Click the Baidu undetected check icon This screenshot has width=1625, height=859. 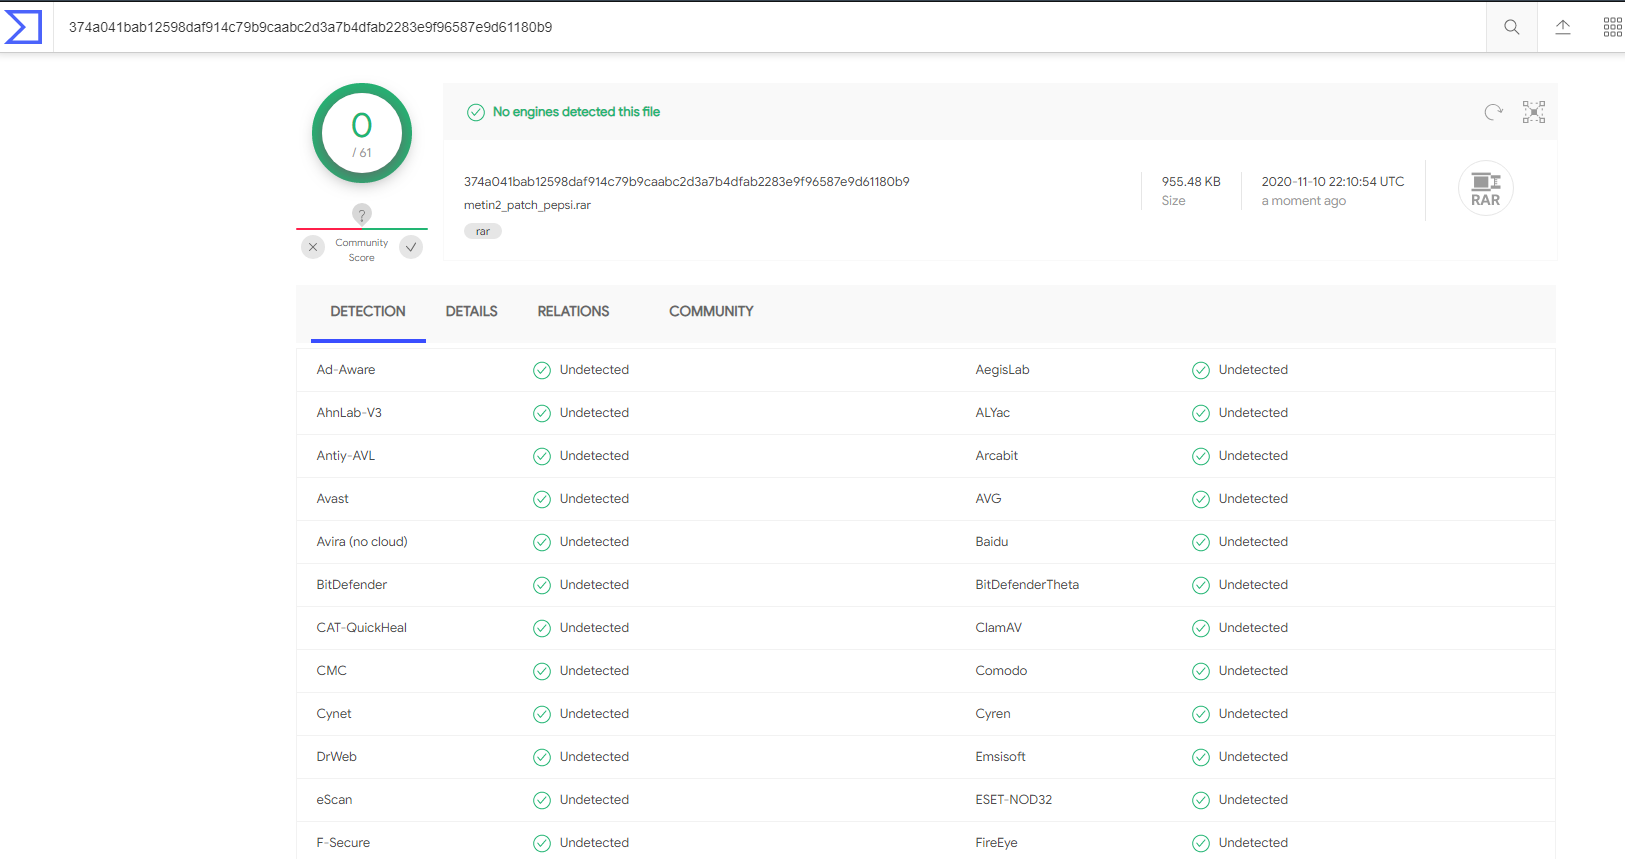(1201, 542)
